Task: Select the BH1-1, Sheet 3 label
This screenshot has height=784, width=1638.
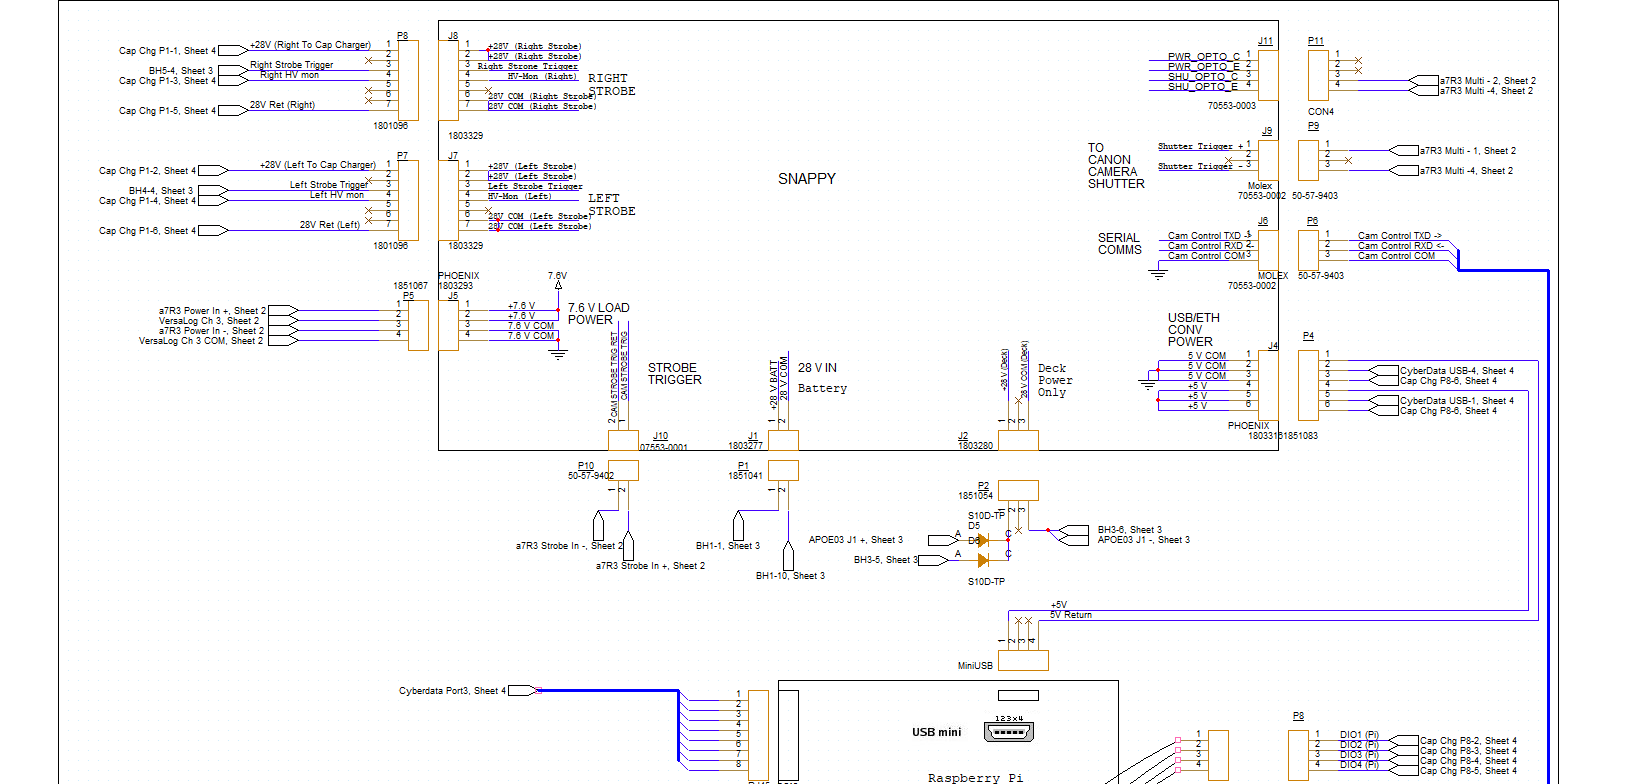Action: pyautogui.click(x=728, y=546)
